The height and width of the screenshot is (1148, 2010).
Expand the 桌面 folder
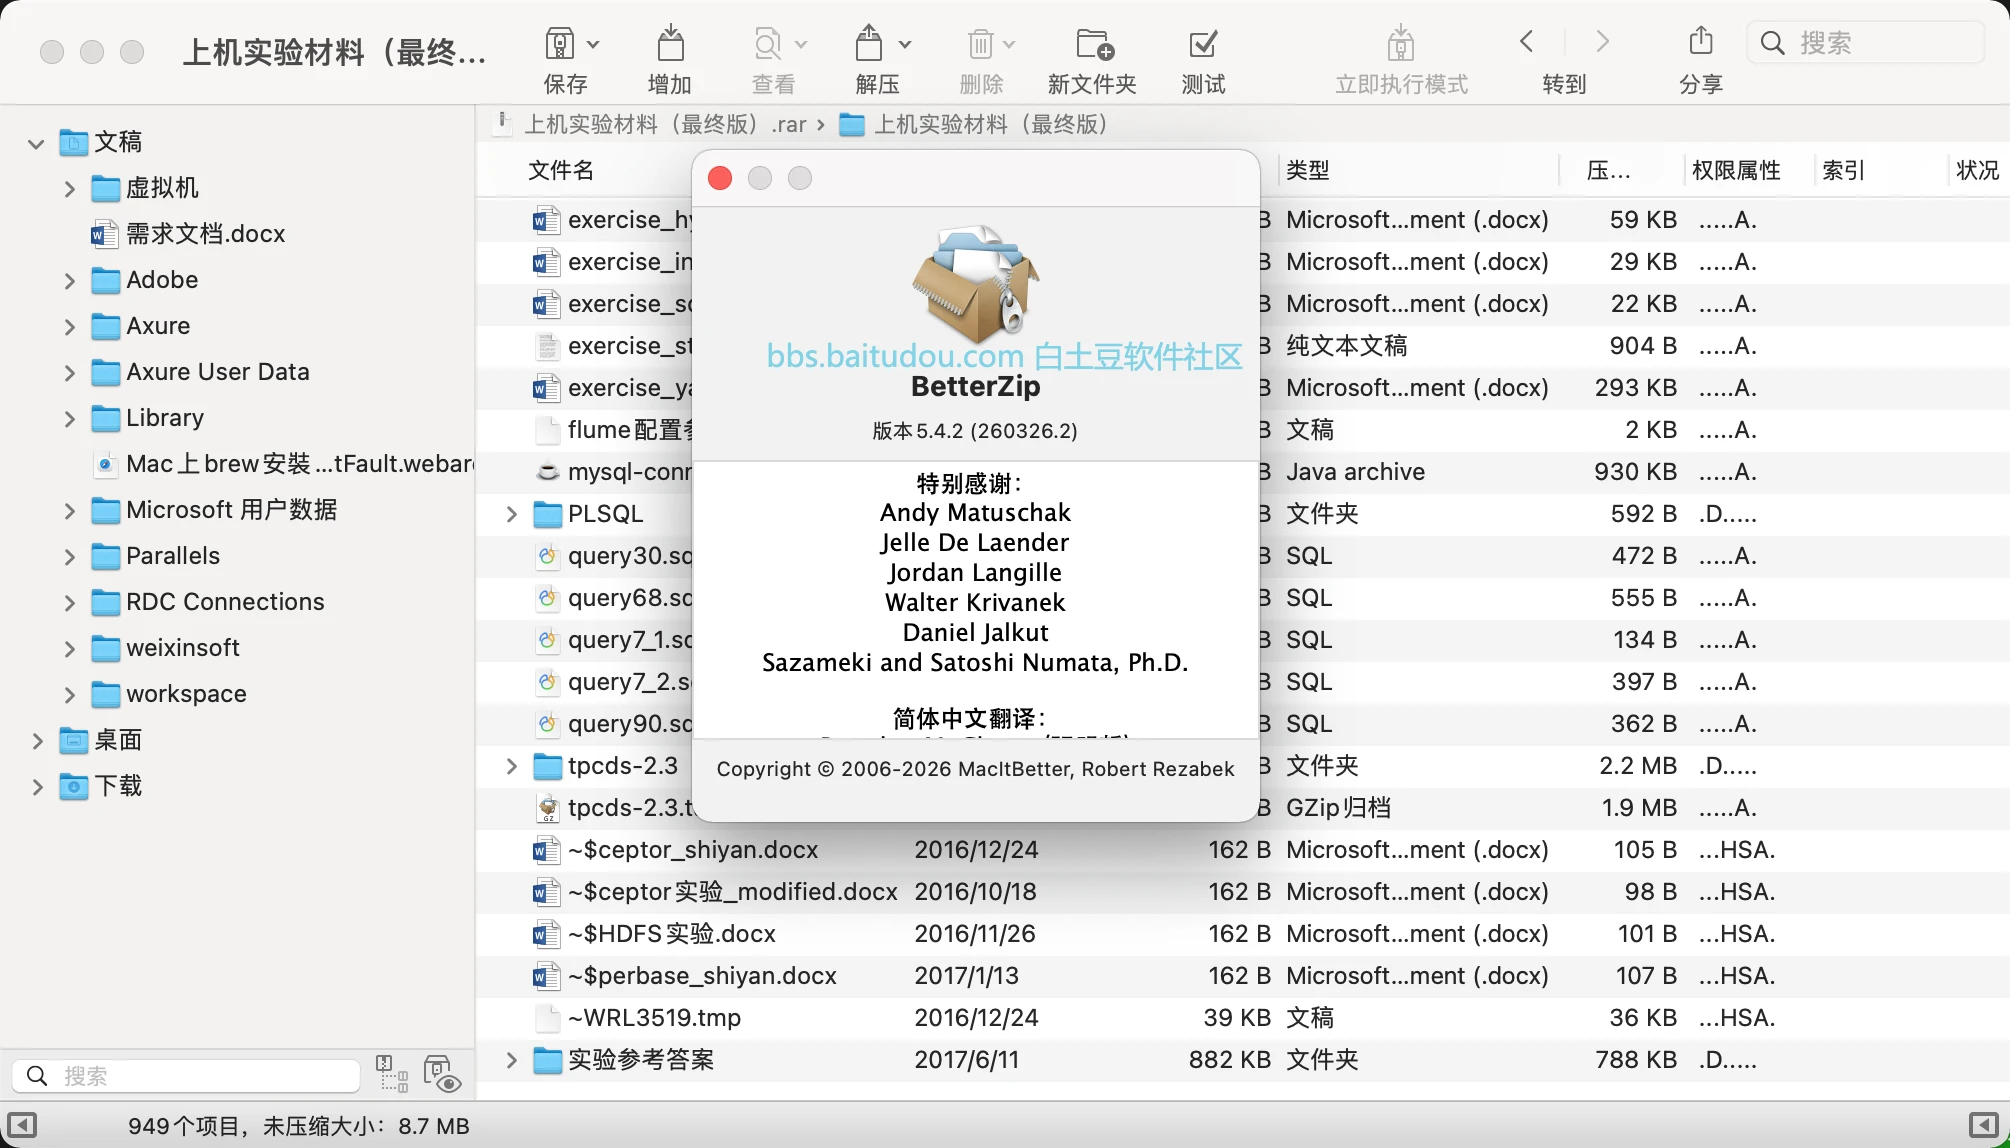tap(37, 741)
